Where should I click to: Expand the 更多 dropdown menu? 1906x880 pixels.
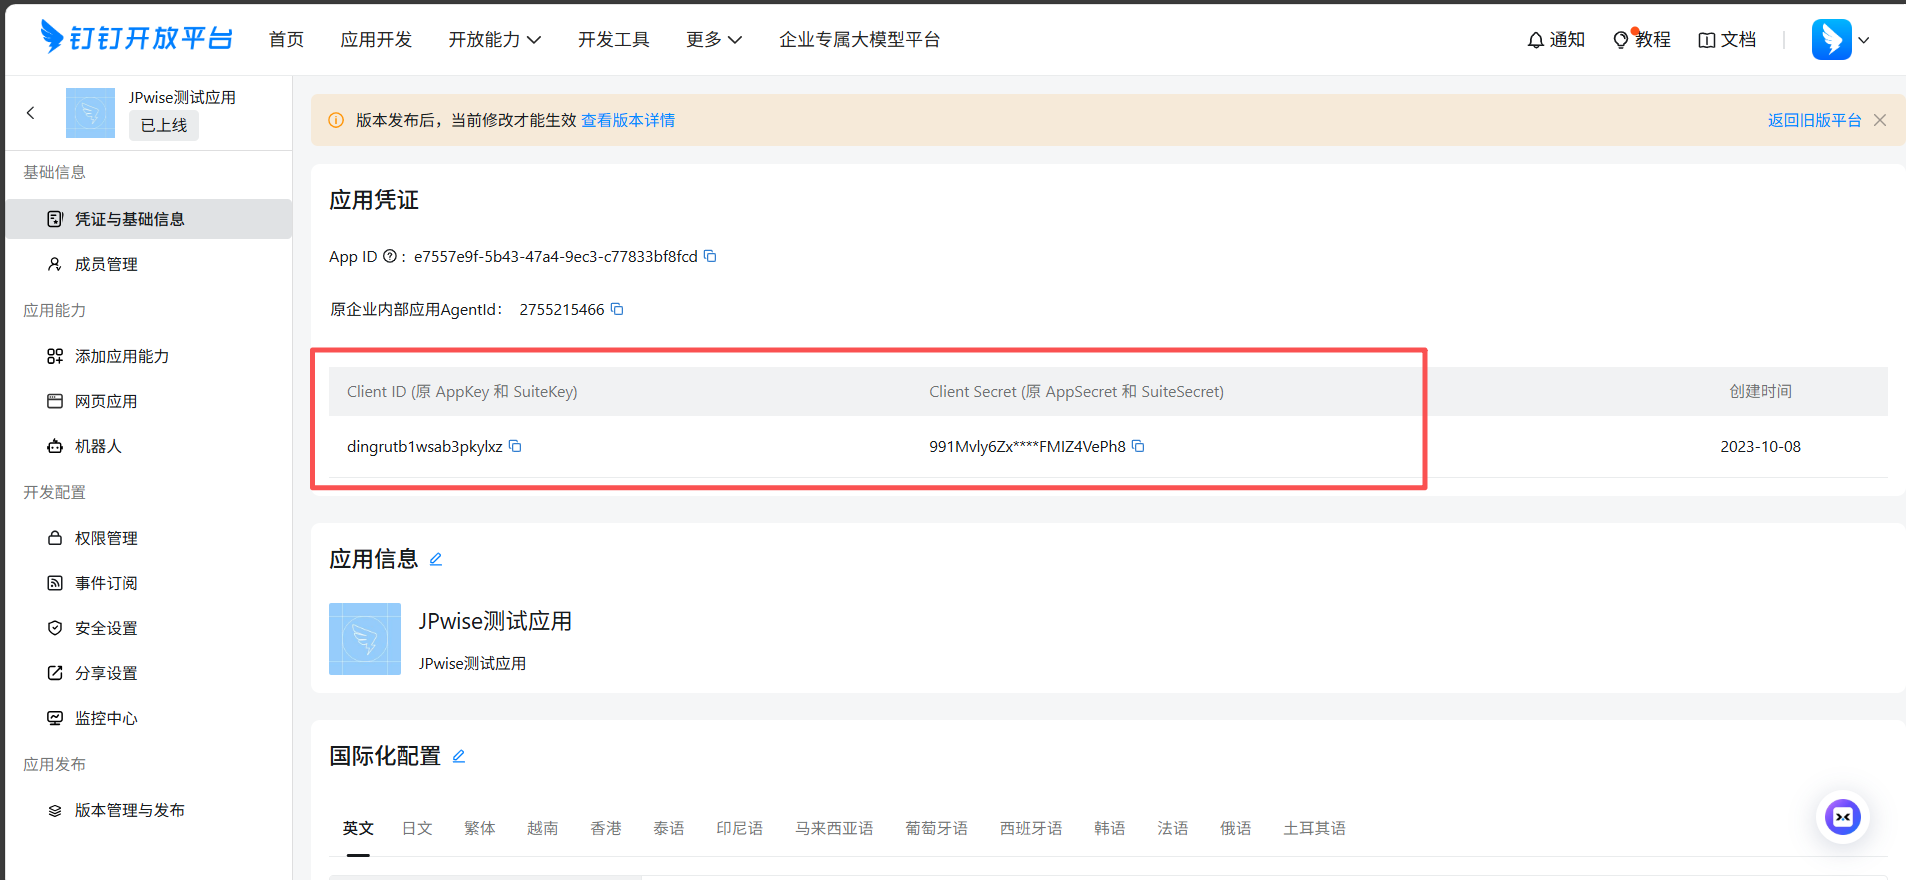pyautogui.click(x=714, y=40)
